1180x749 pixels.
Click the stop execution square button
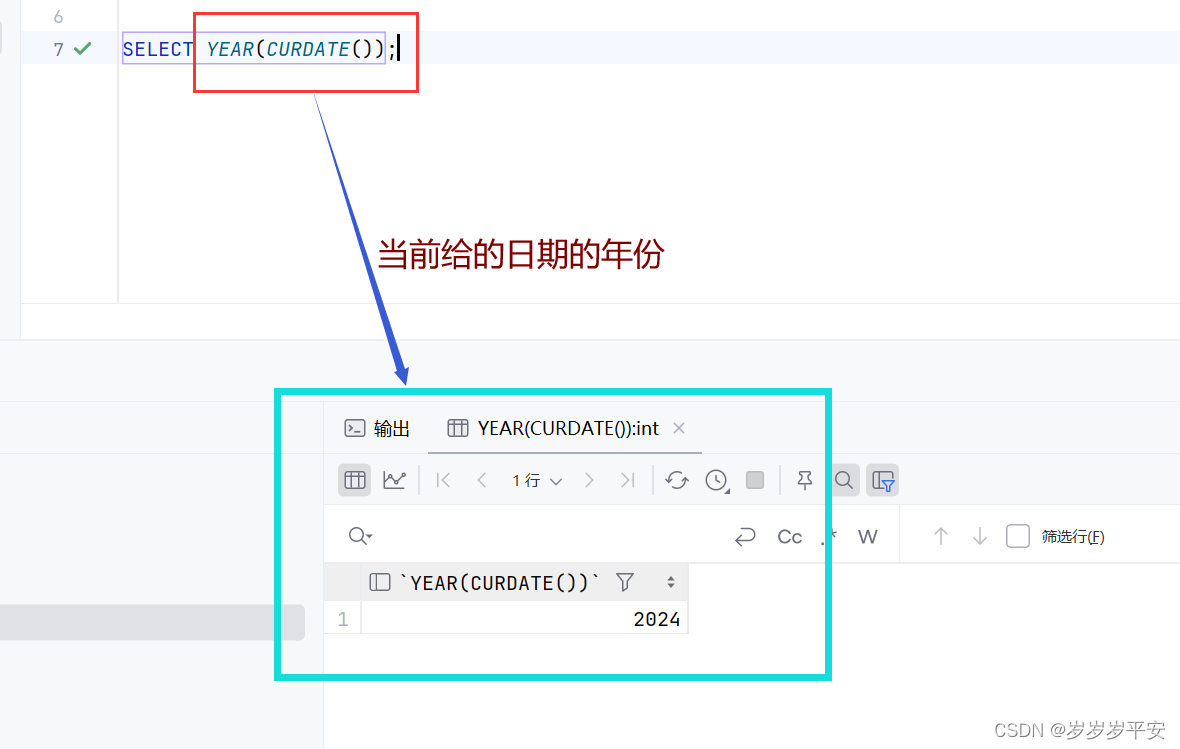755,480
